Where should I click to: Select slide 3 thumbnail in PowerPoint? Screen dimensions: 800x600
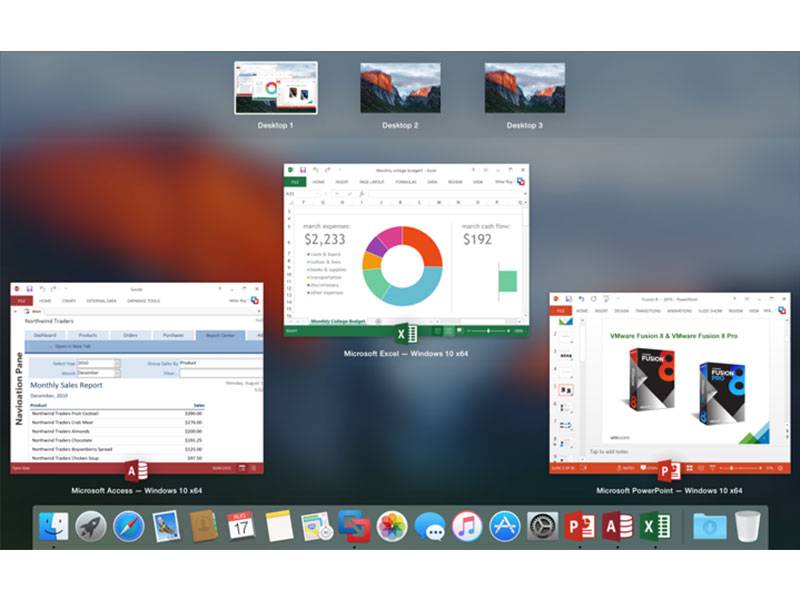[x=566, y=355]
